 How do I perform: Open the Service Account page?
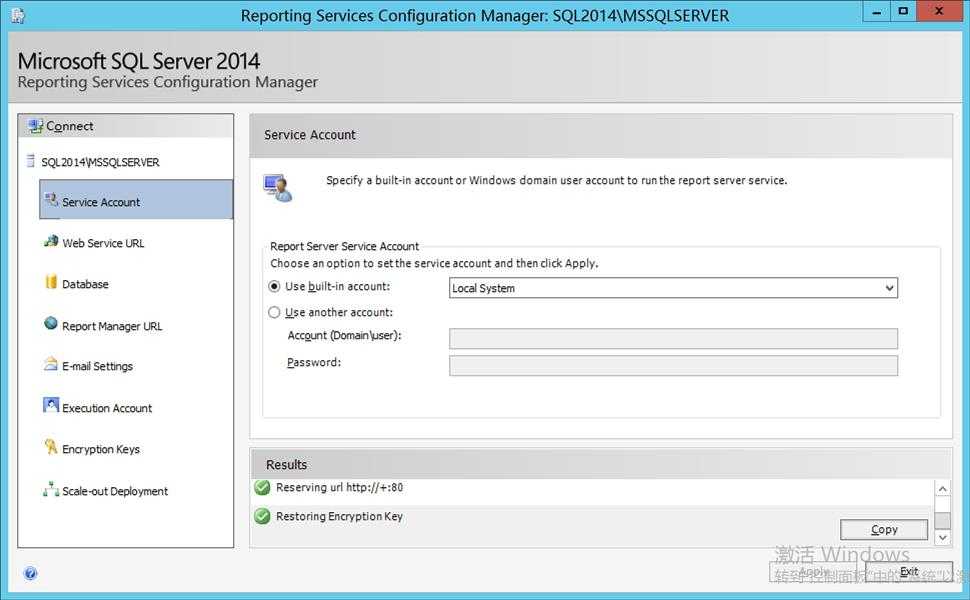pyautogui.click(x=136, y=200)
